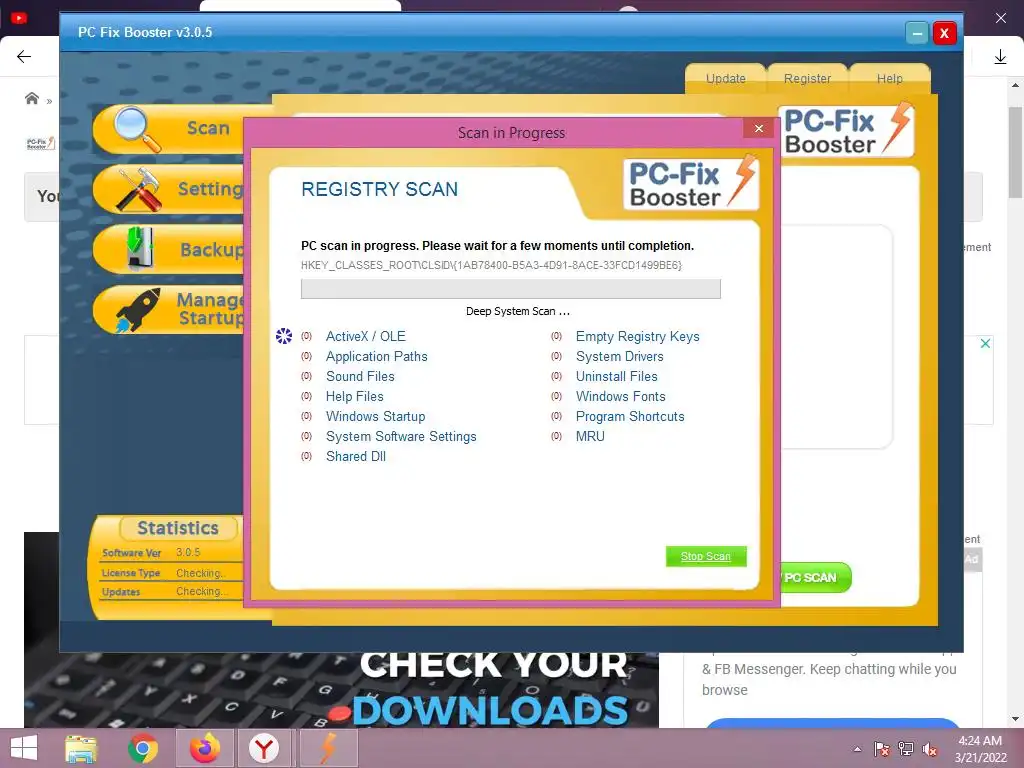Click the Windows Fonts scan category

pyautogui.click(x=620, y=396)
